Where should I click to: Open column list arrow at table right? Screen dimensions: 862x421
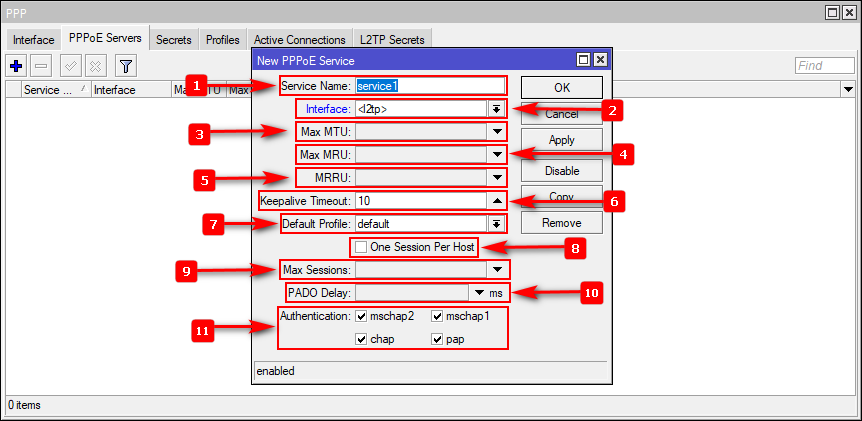pyautogui.click(x=847, y=89)
